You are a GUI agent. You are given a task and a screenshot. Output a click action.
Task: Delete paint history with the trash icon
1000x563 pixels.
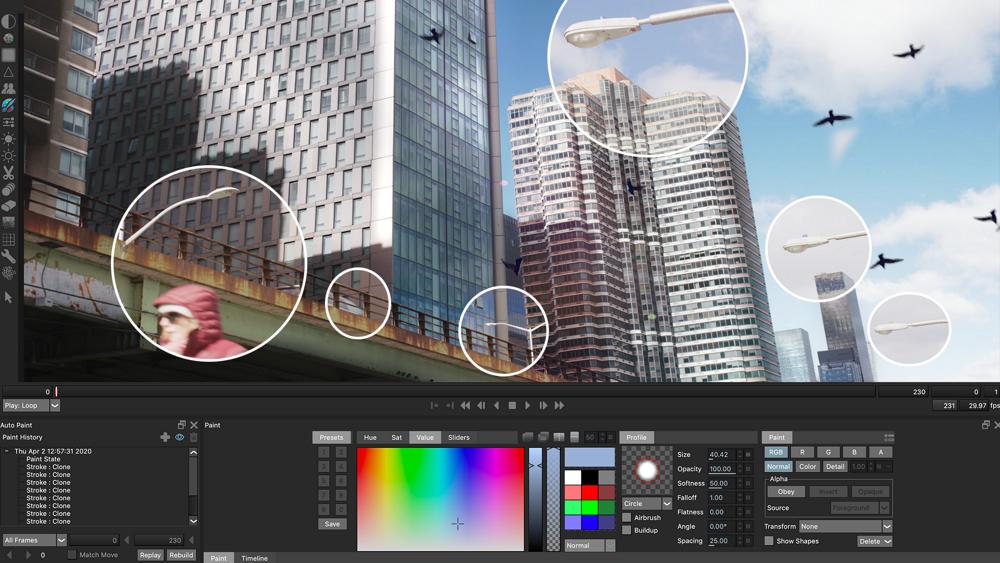193,437
